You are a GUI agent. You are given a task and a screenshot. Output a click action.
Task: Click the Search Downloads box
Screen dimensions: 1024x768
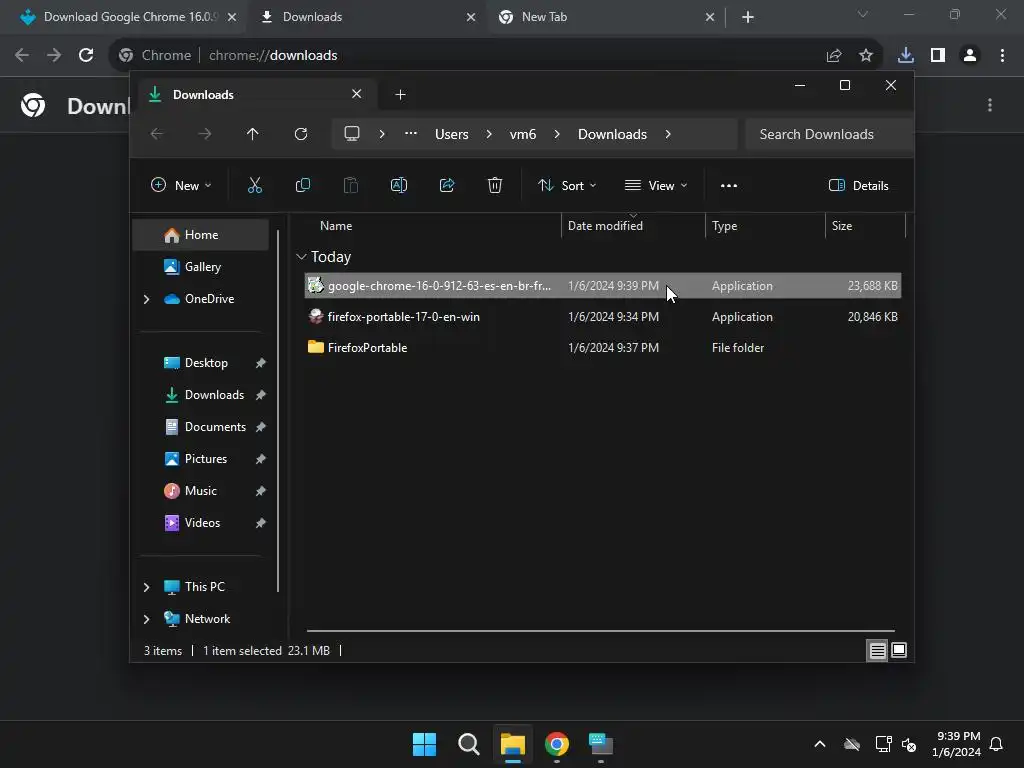coord(828,134)
